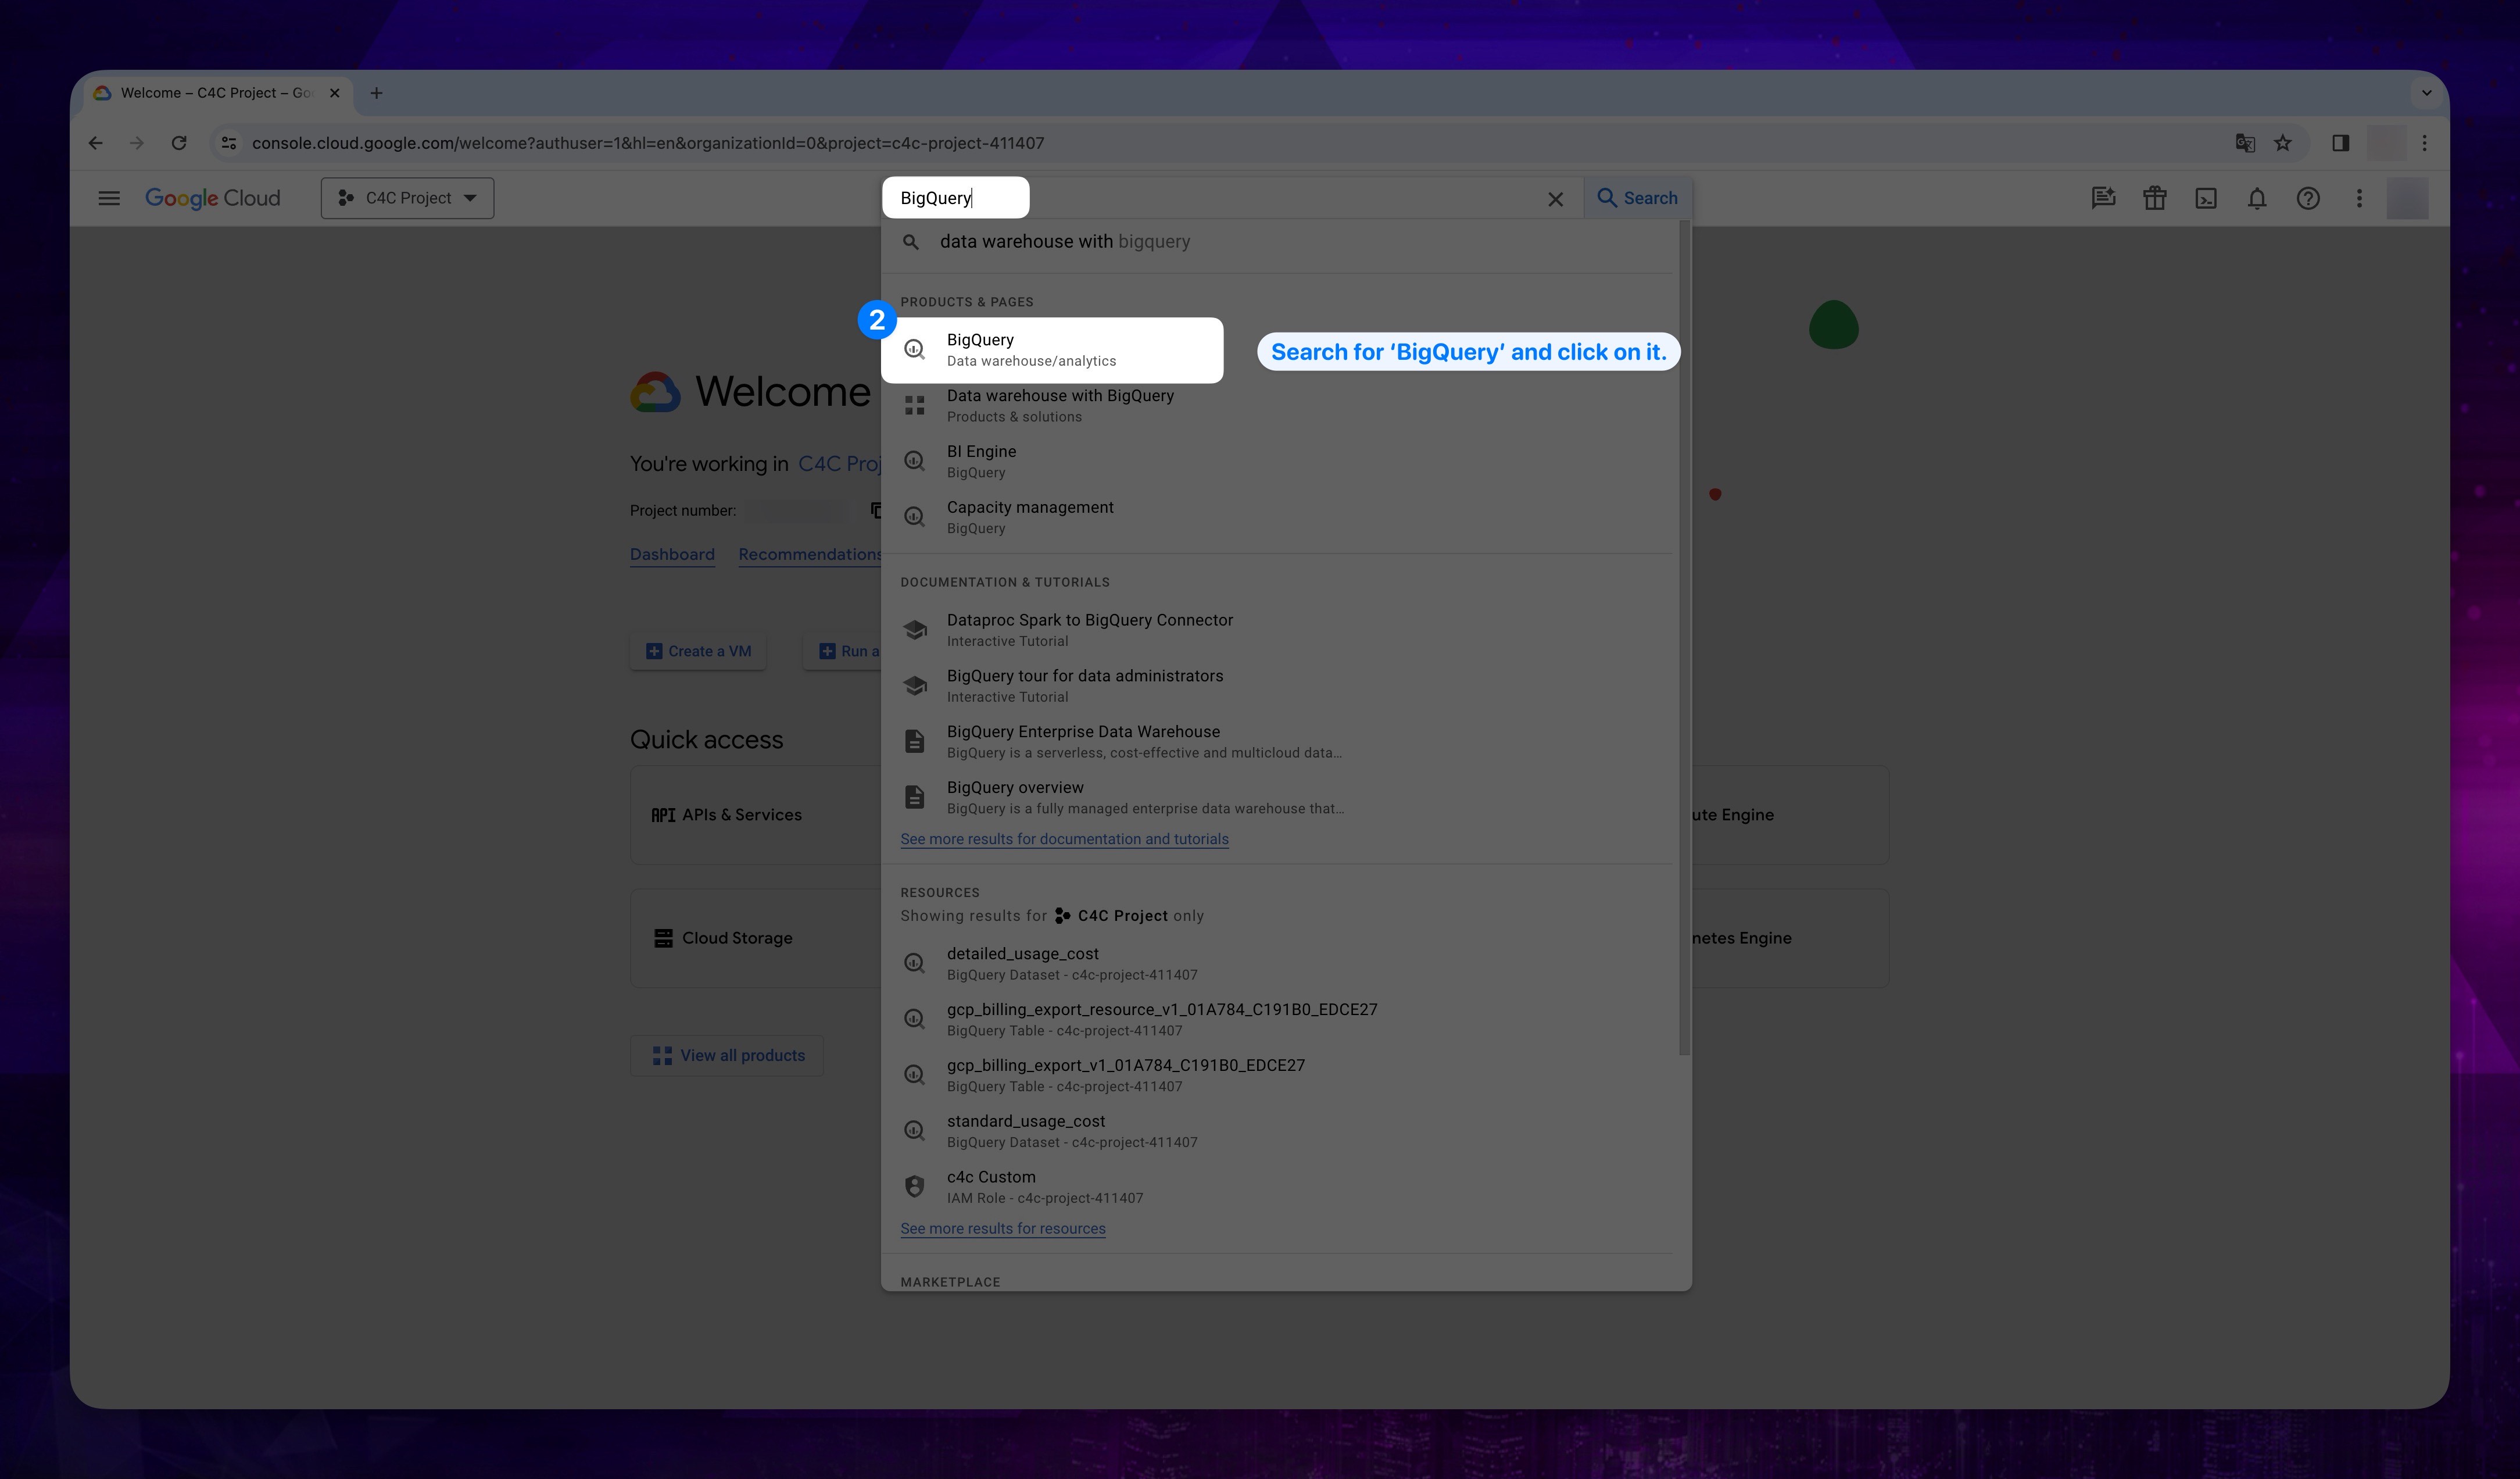Click the Create a VM button
The image size is (2520, 1479).
698,651
